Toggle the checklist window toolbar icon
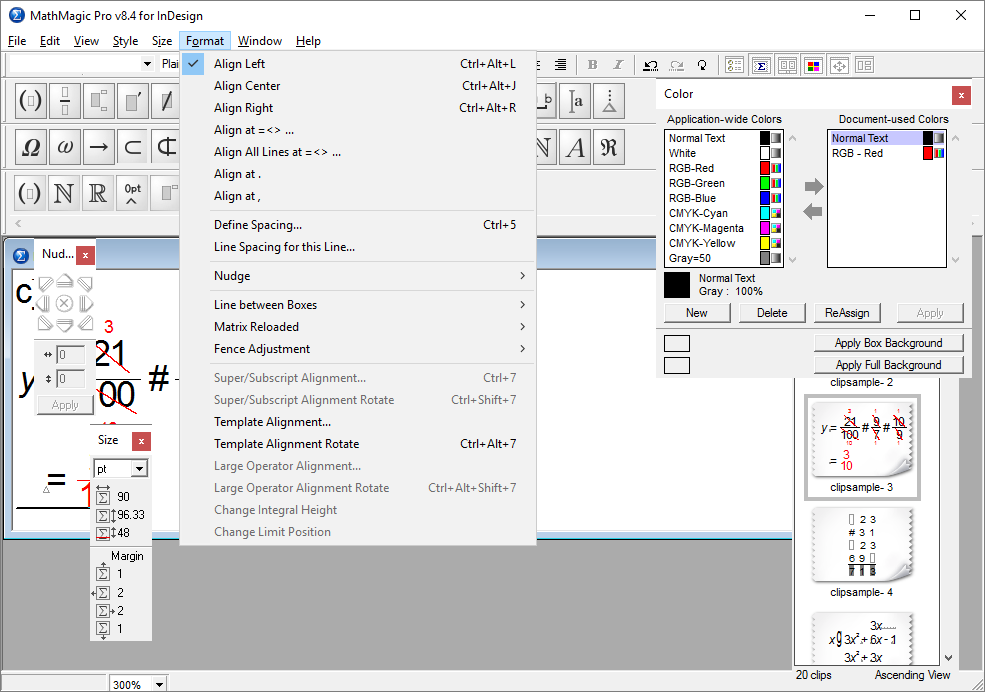The width and height of the screenshot is (985, 692). [x=734, y=65]
